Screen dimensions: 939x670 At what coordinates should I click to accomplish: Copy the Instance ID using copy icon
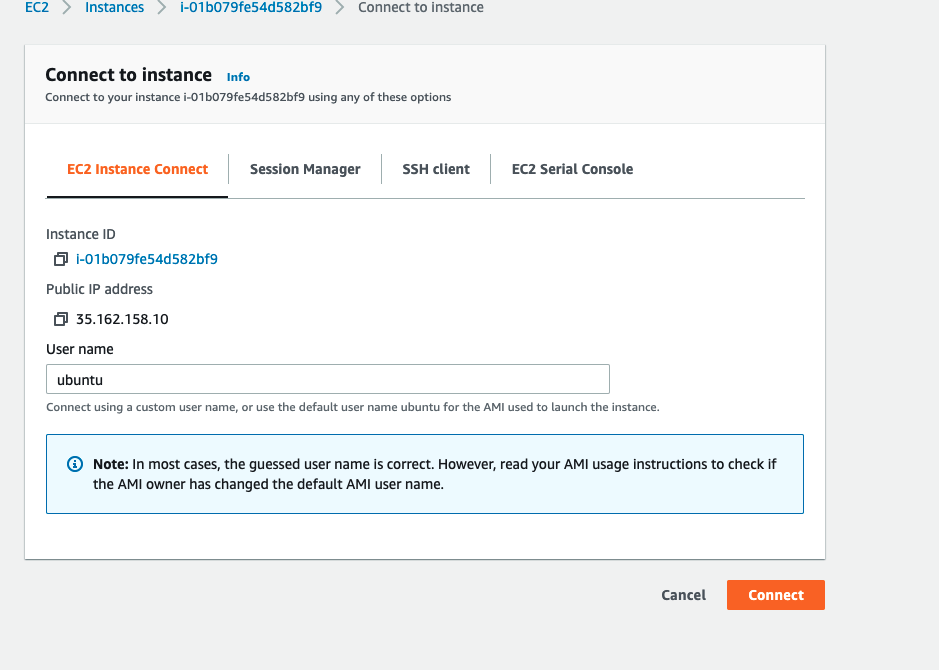point(60,260)
